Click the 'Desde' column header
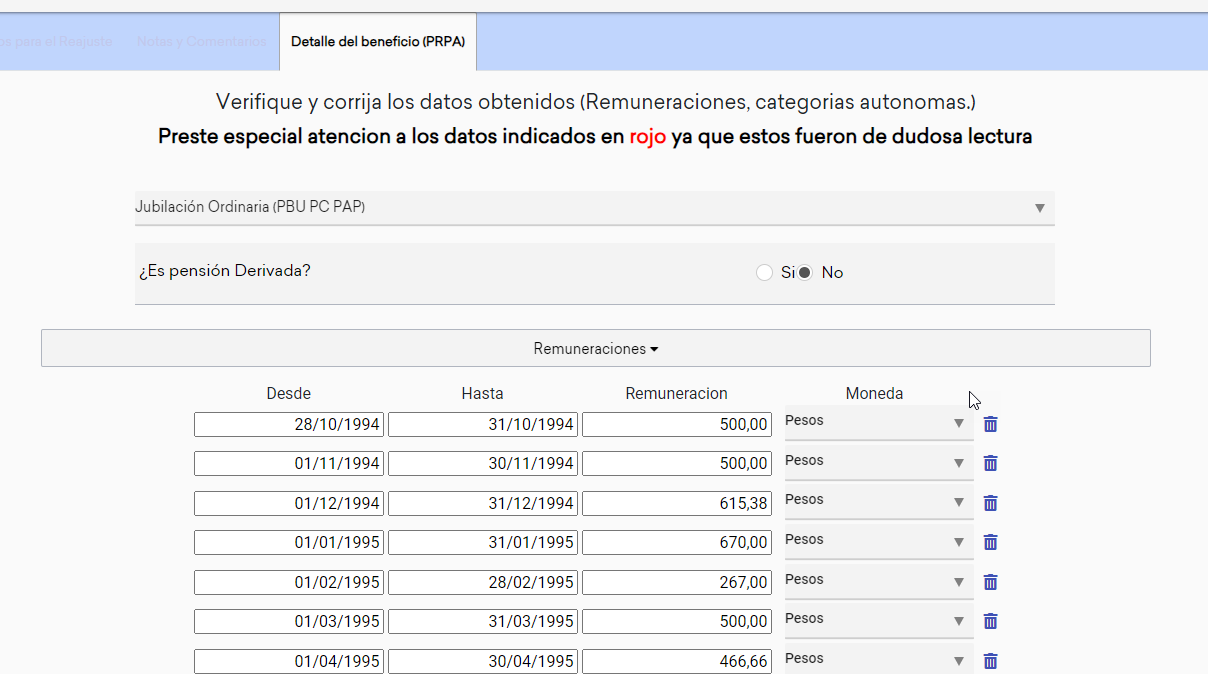 [289, 394]
